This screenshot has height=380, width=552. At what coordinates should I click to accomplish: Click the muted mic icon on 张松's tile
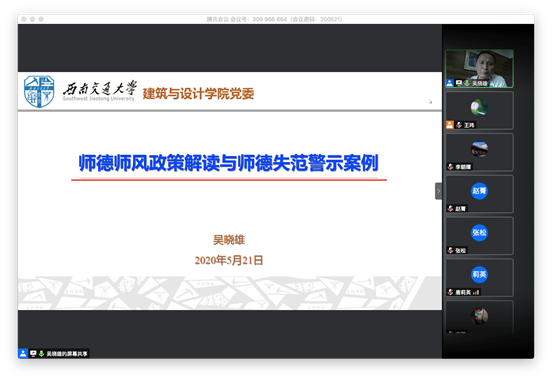pos(451,250)
